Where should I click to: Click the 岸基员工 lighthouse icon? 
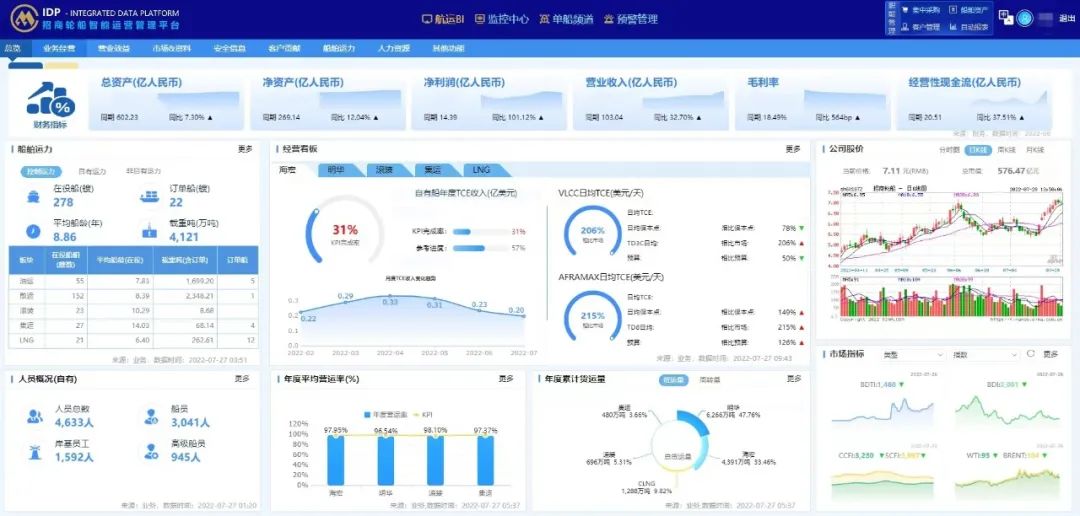pos(34,451)
